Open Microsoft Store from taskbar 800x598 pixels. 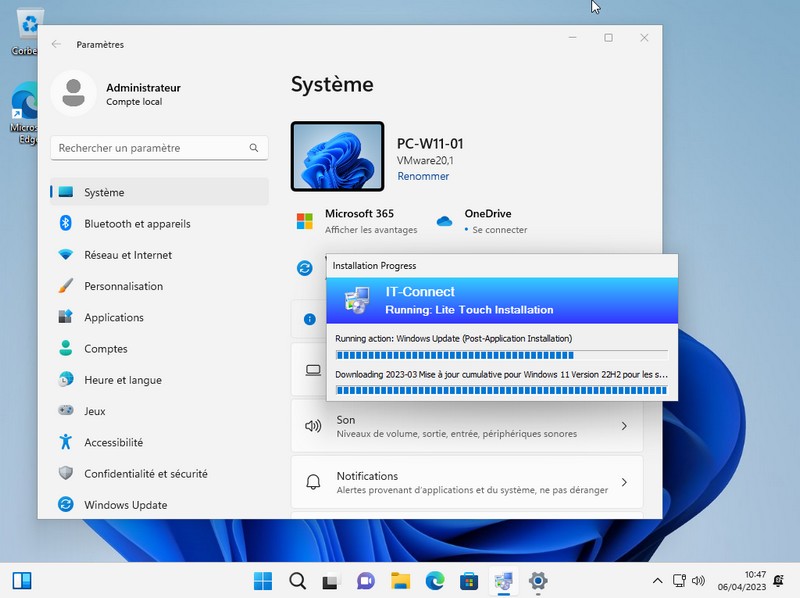click(x=469, y=581)
